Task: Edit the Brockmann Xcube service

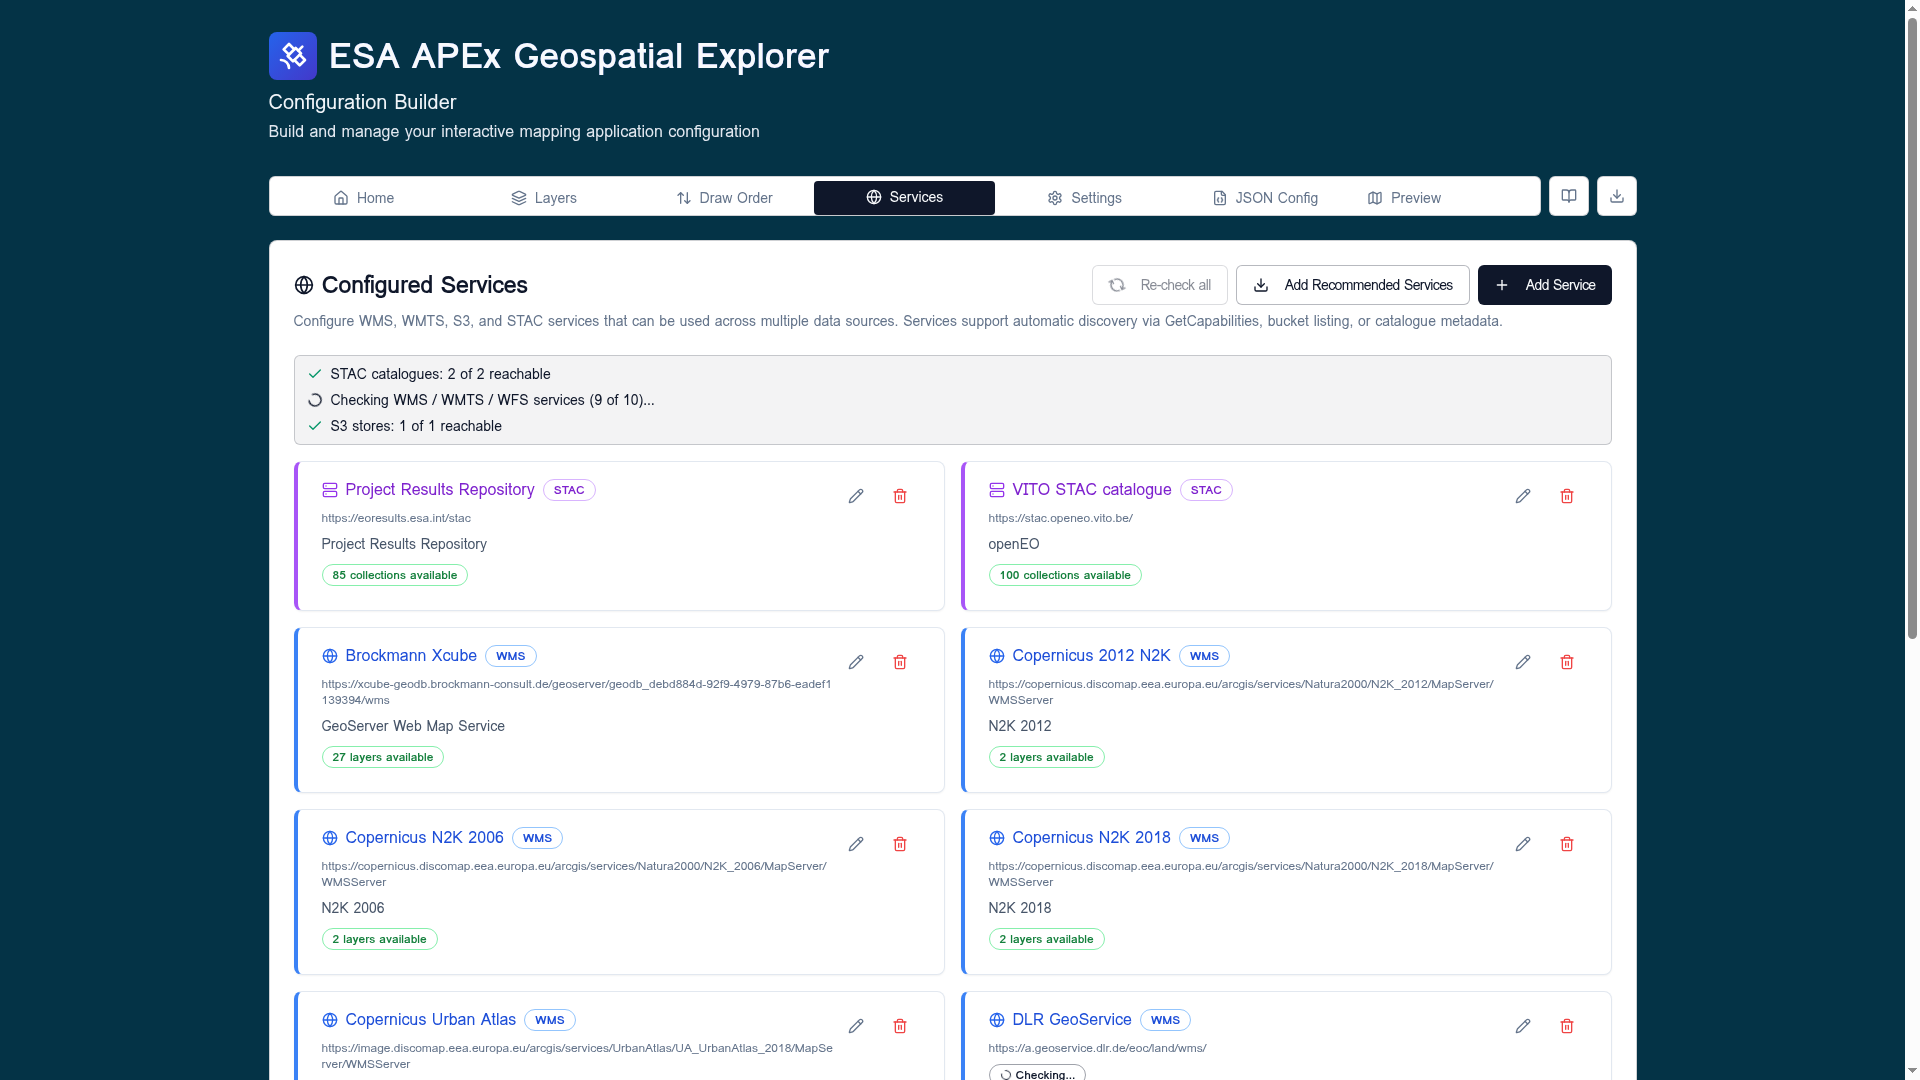Action: click(x=856, y=663)
